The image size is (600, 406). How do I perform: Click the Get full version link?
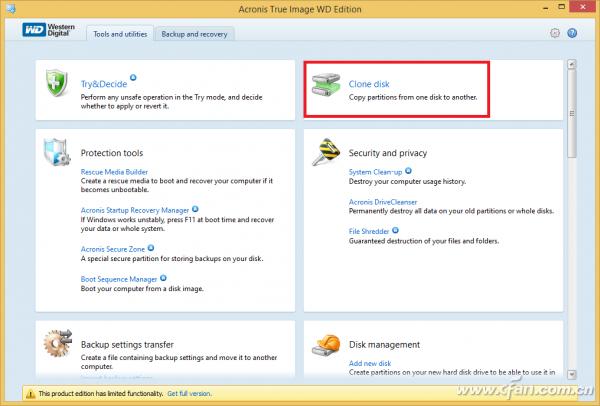tap(189, 394)
